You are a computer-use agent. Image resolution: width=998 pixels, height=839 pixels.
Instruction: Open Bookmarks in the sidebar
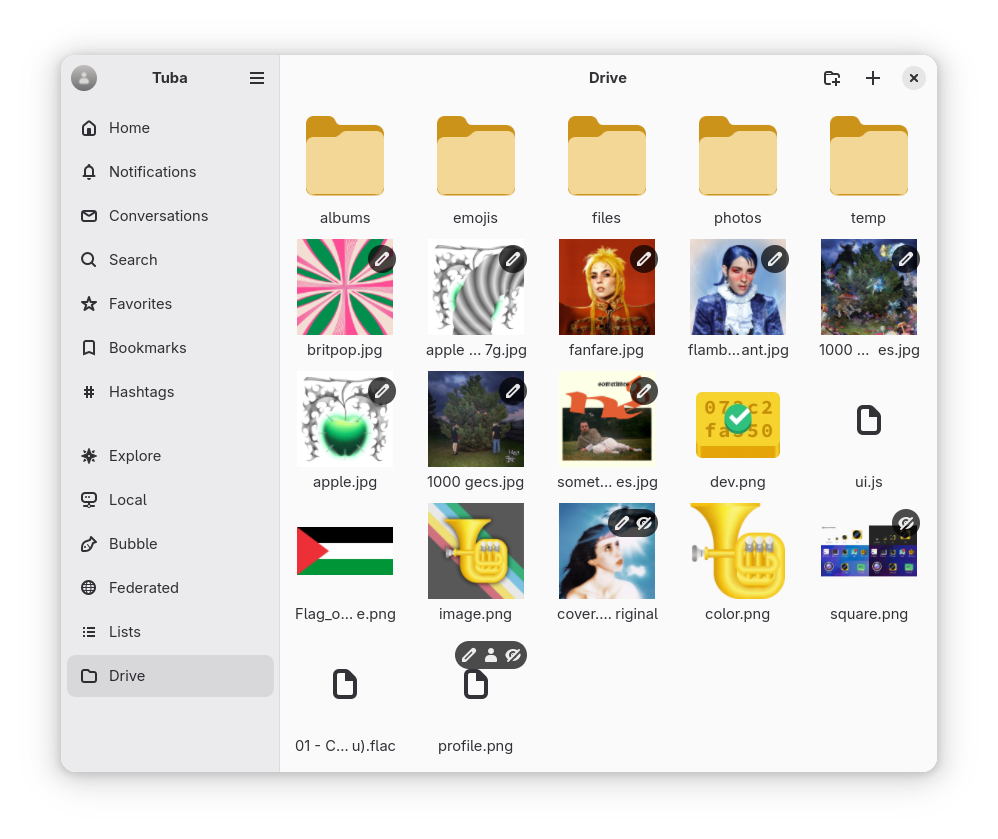tap(147, 348)
